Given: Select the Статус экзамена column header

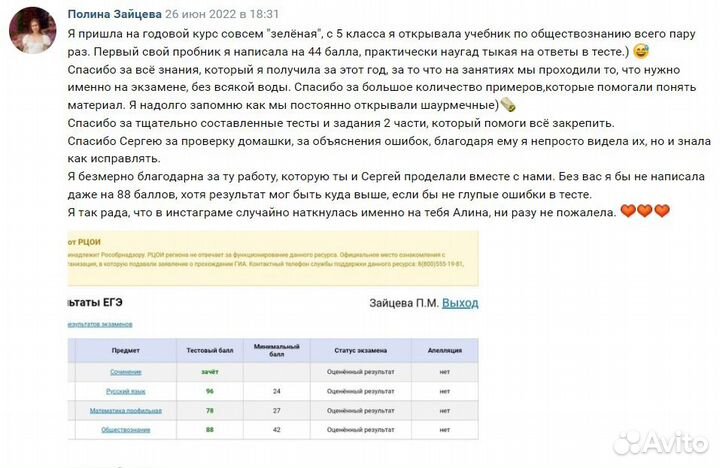Looking at the screenshot, I should click(361, 350).
